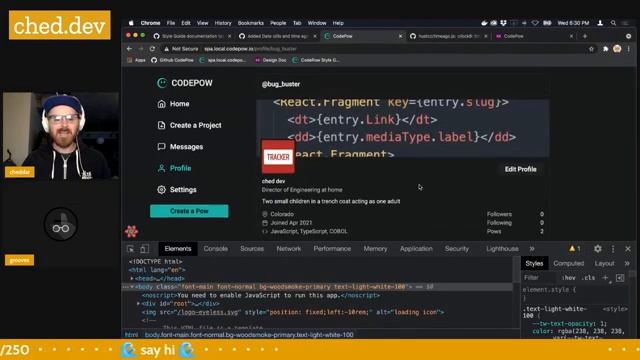640x360 pixels.
Task: Toggle the DevTools device toolbar icon
Action: [144, 249]
